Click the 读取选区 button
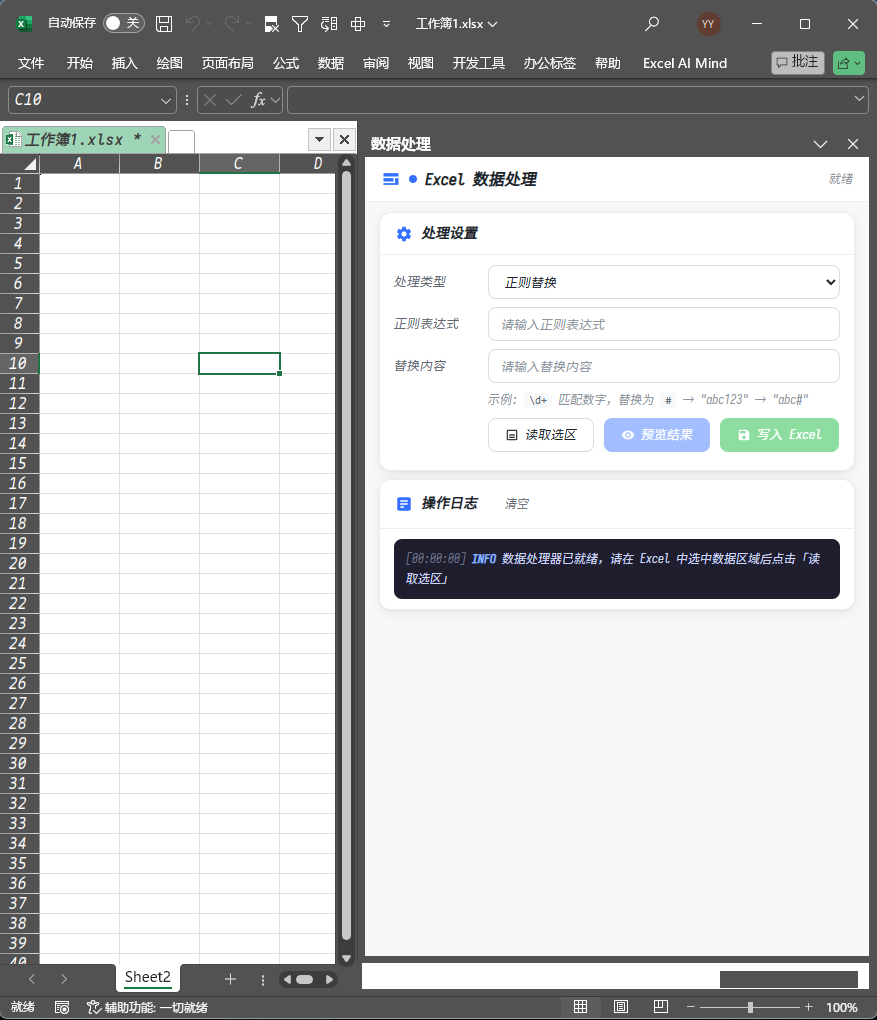 [x=541, y=435]
